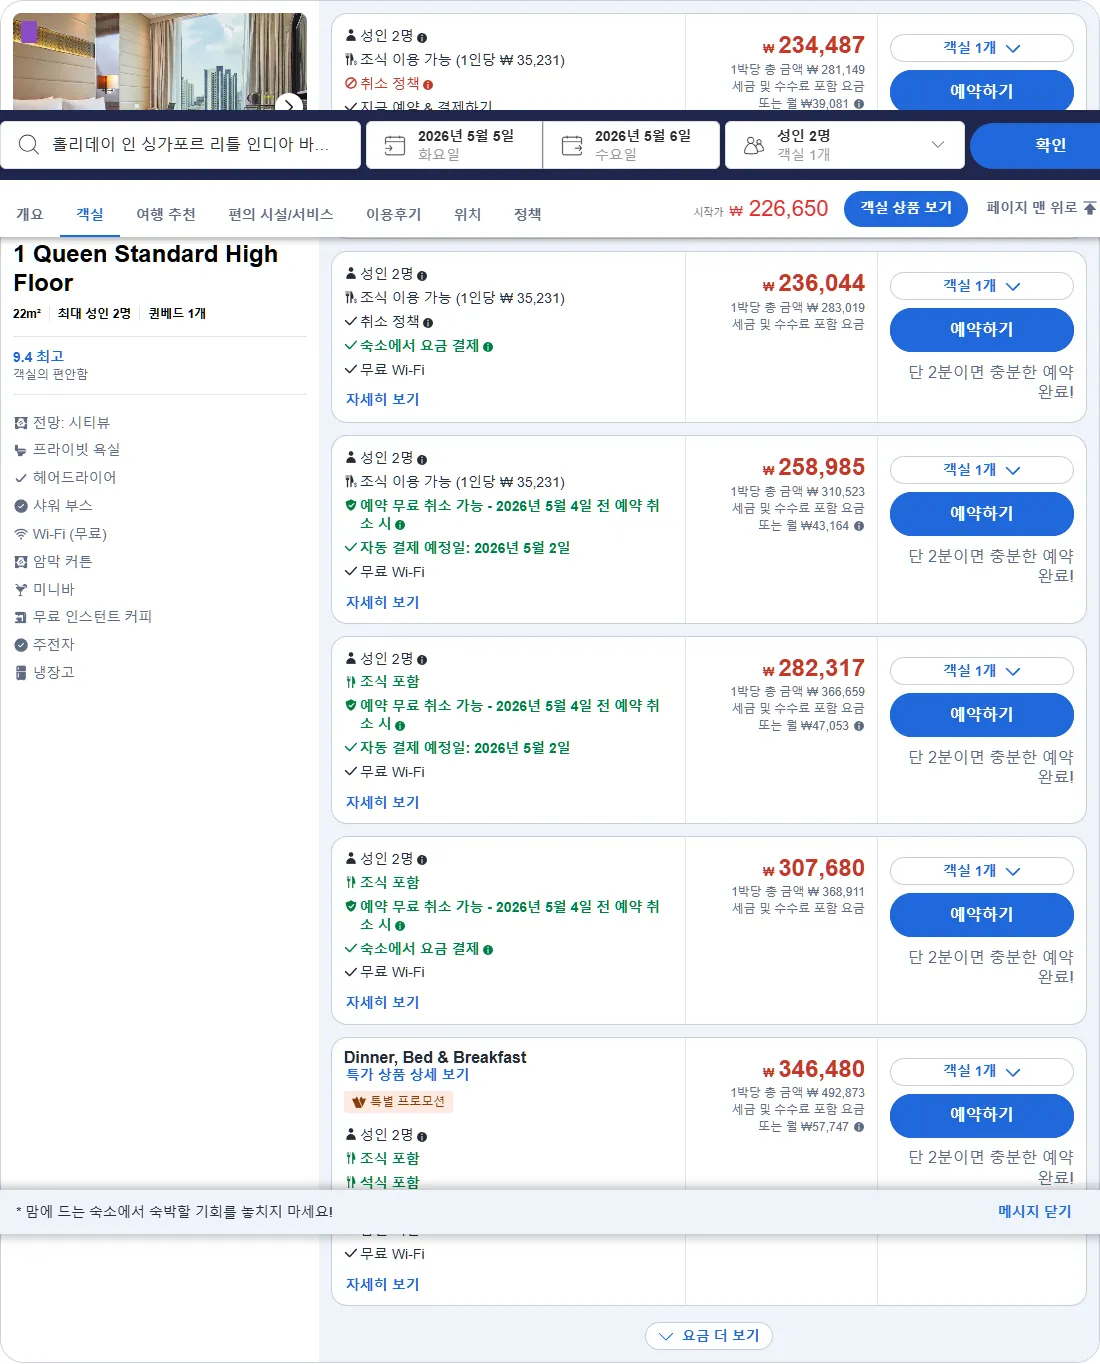The height and width of the screenshot is (1364, 1100).
Task: Click info icon next to ₩39,081 monthly price
Action: [859, 104]
